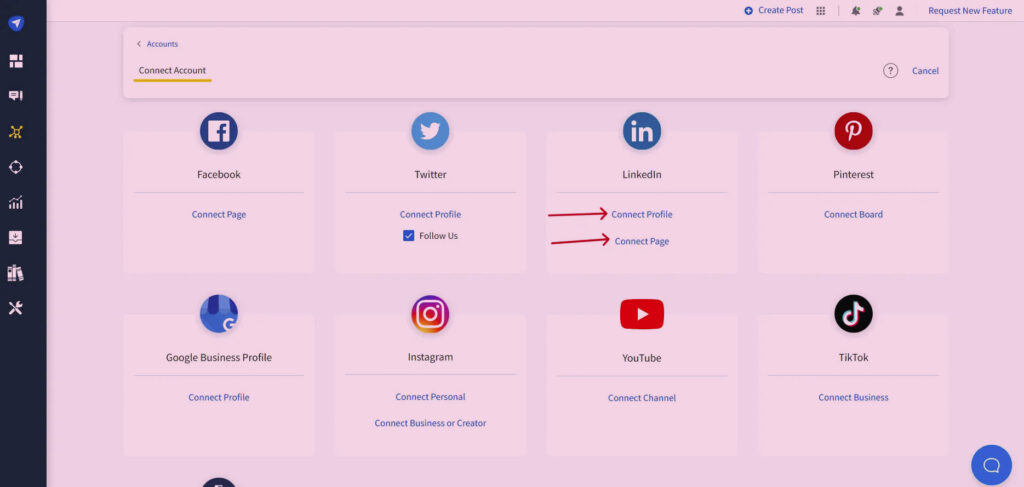This screenshot has height=487, width=1024.
Task: Click the Instagram card title text
Action: 430,357
